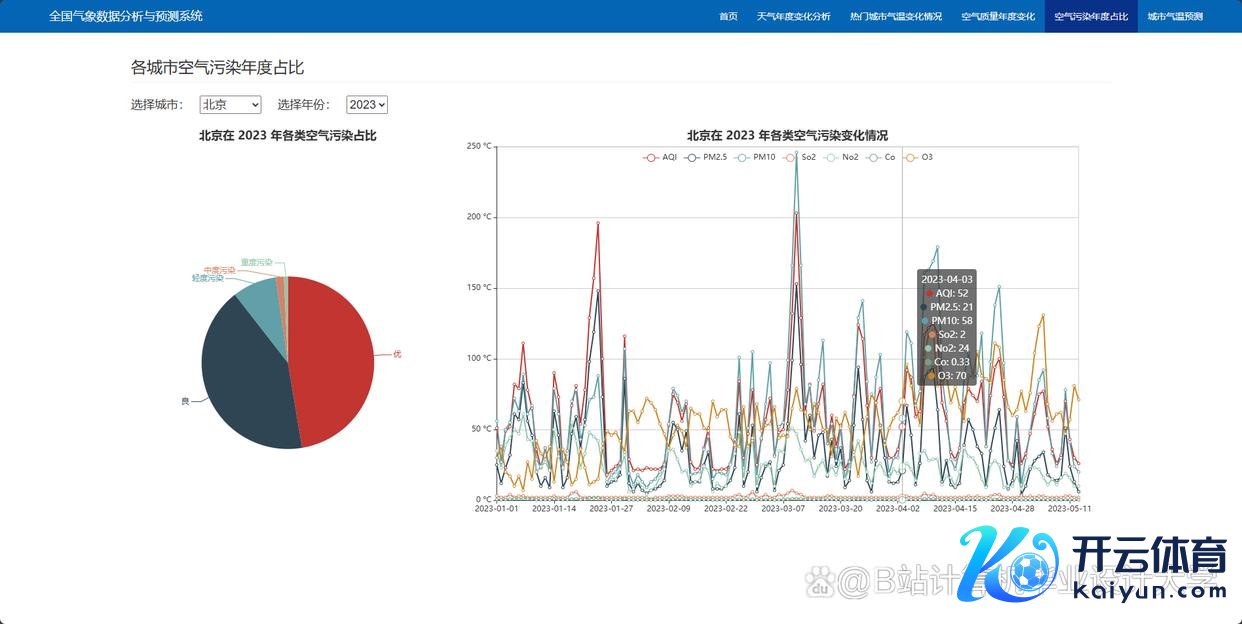This screenshot has height=624, width=1242.
Task: Hide the PM10 series via legend
Action: 755,157
